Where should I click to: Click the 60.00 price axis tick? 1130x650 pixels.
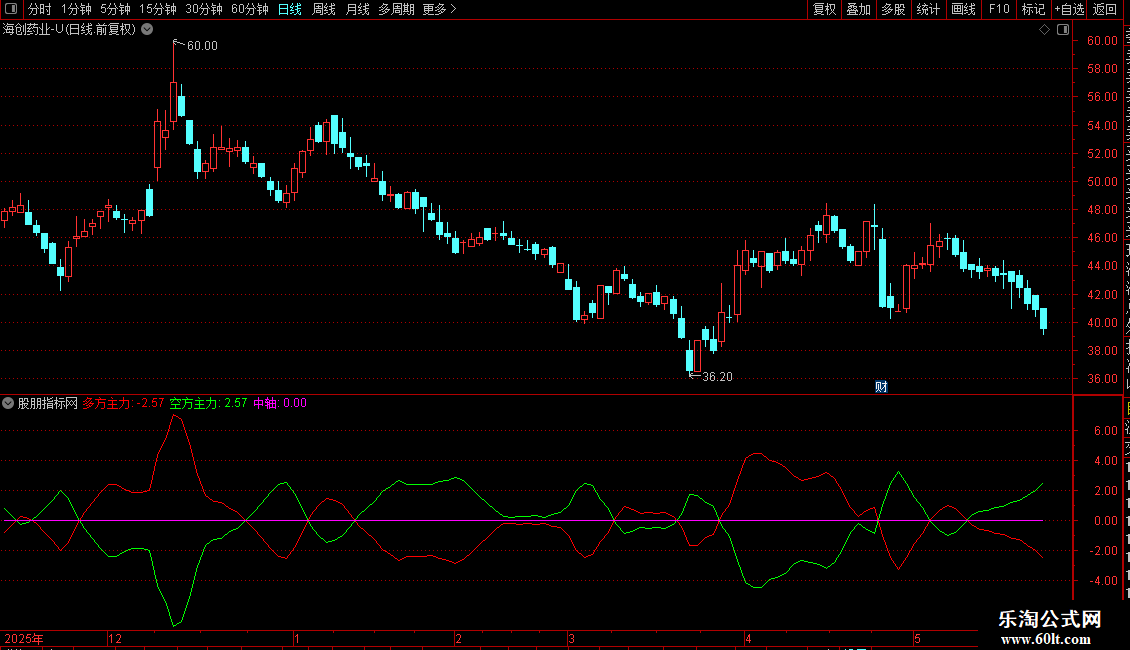[1103, 41]
